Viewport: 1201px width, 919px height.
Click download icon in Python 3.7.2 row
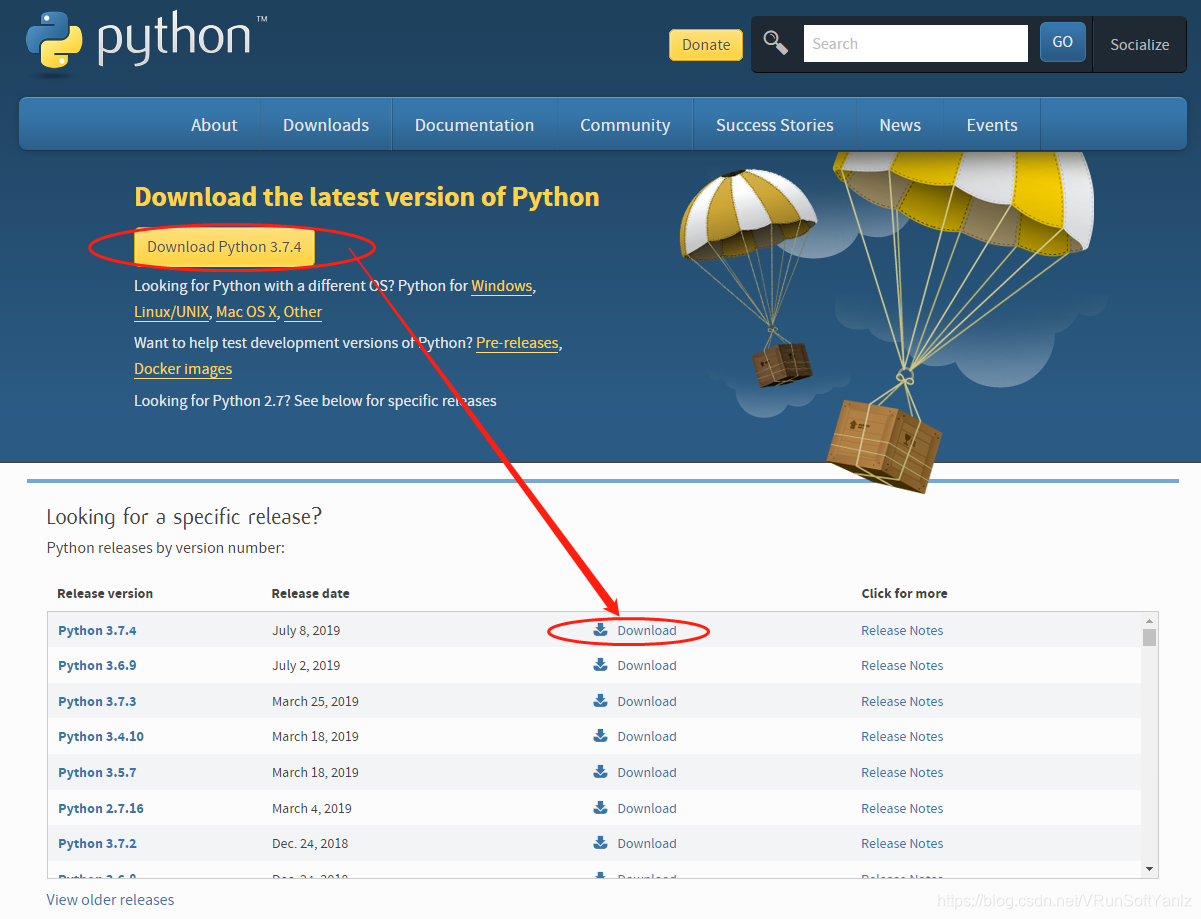[x=600, y=843]
